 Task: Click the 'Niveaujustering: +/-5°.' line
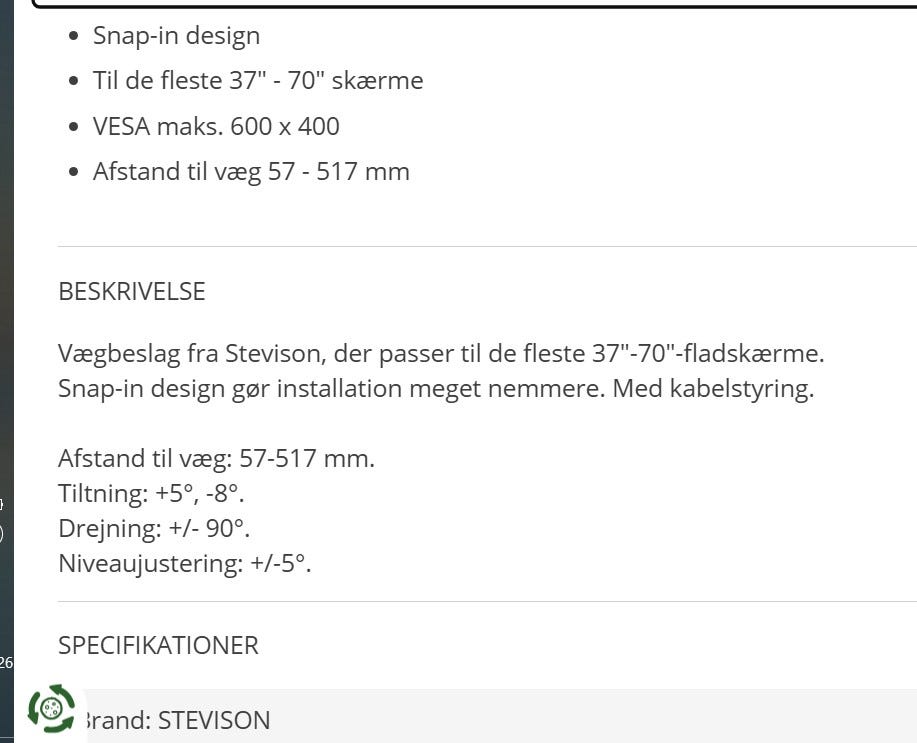point(185,563)
